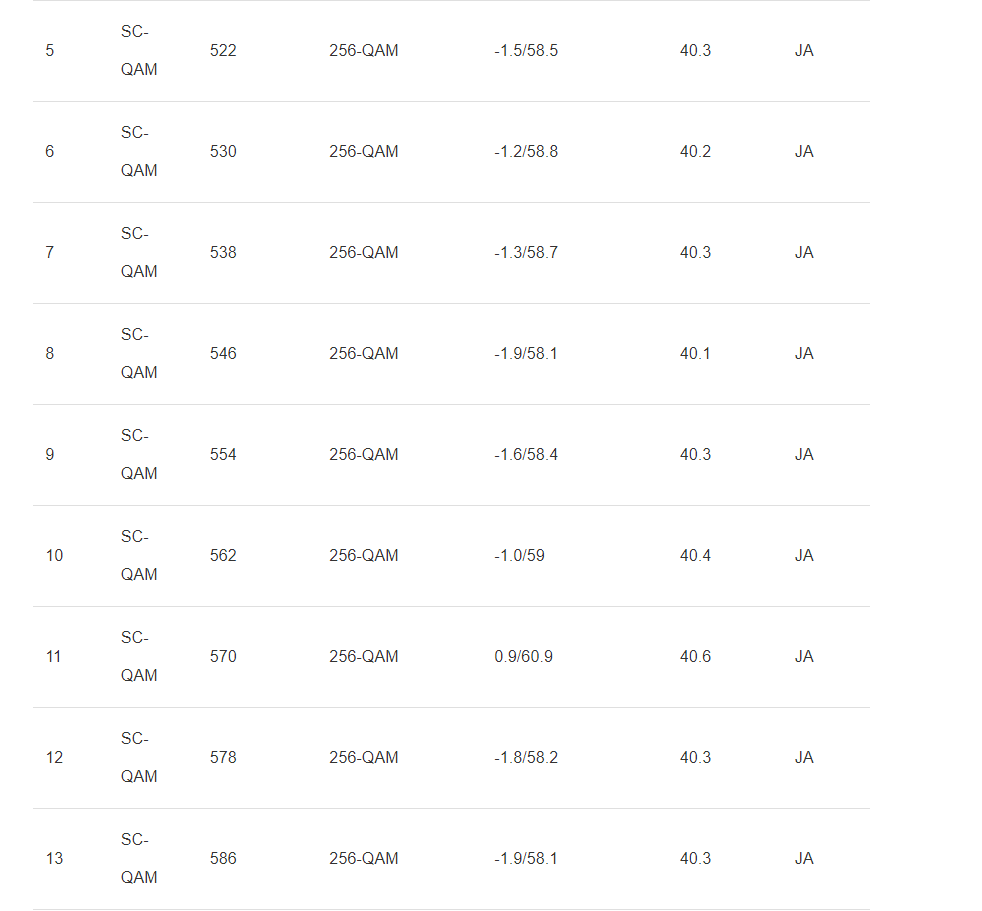Select the power reading -1.8/58.2
982x911 pixels.
pos(525,758)
